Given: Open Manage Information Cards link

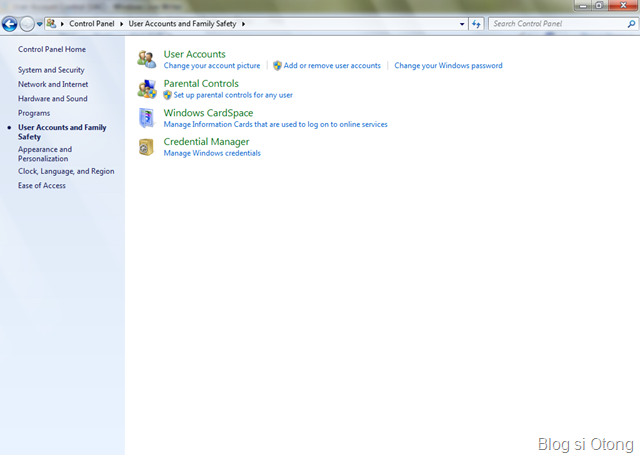Looking at the screenshot, I should tap(276, 124).
